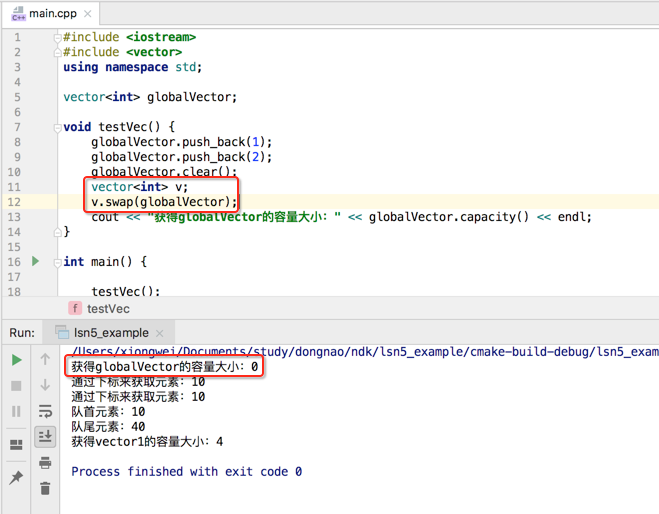Image resolution: width=659 pixels, height=514 pixels.
Task: Close the lsn5_example run tab
Action: pyautogui.click(x=159, y=333)
